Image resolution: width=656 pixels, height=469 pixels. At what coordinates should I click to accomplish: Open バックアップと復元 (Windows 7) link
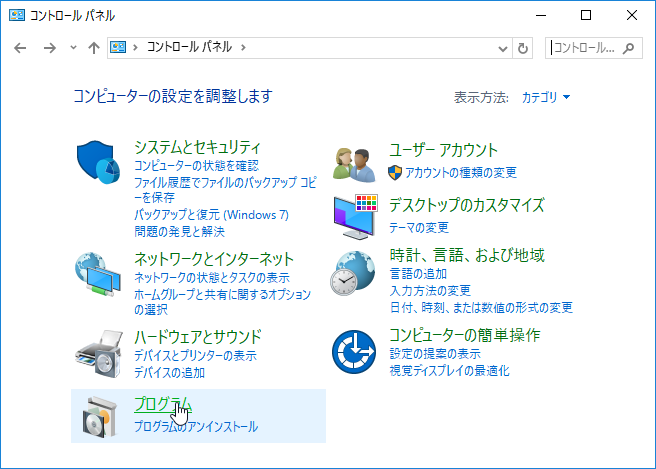click(x=211, y=215)
